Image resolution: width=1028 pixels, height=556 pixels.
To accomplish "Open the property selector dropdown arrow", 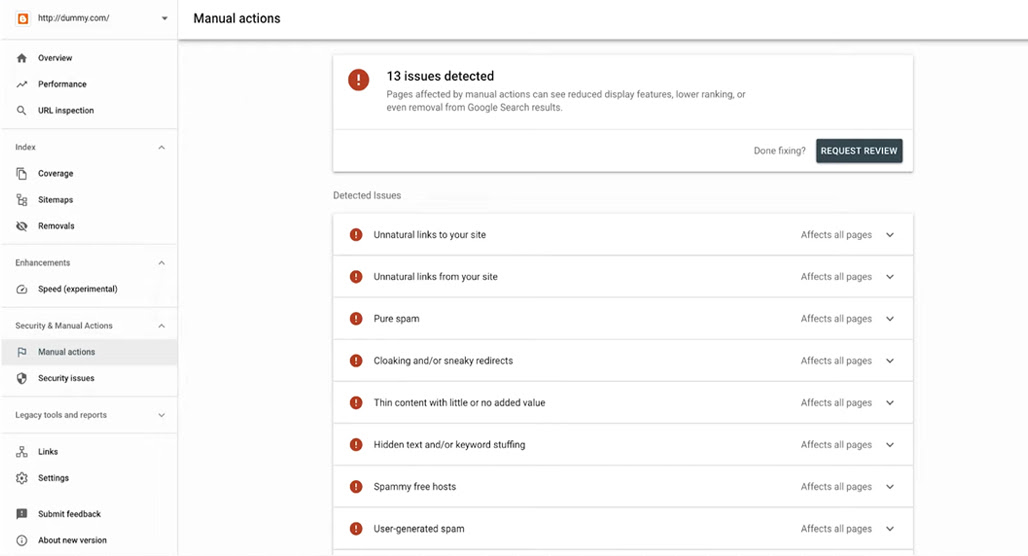I will [164, 18].
